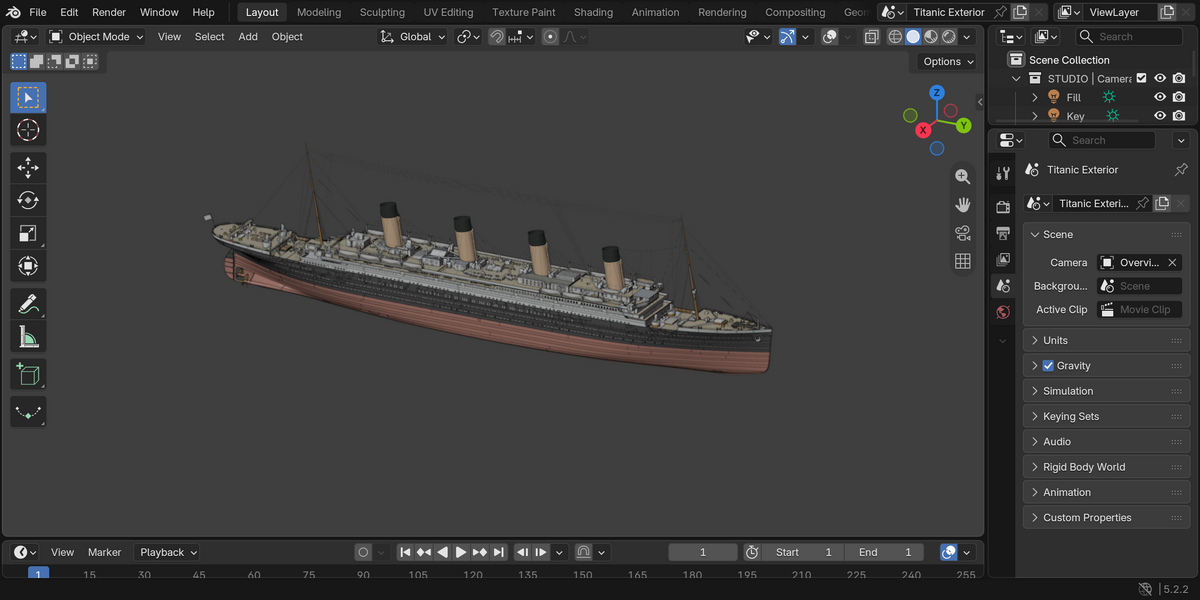
Task: Open the Object Mode dropdown
Action: click(96, 36)
